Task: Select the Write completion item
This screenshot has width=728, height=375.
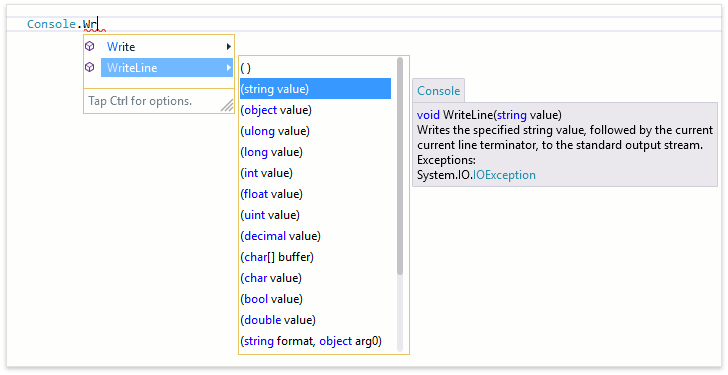Action: pos(167,46)
